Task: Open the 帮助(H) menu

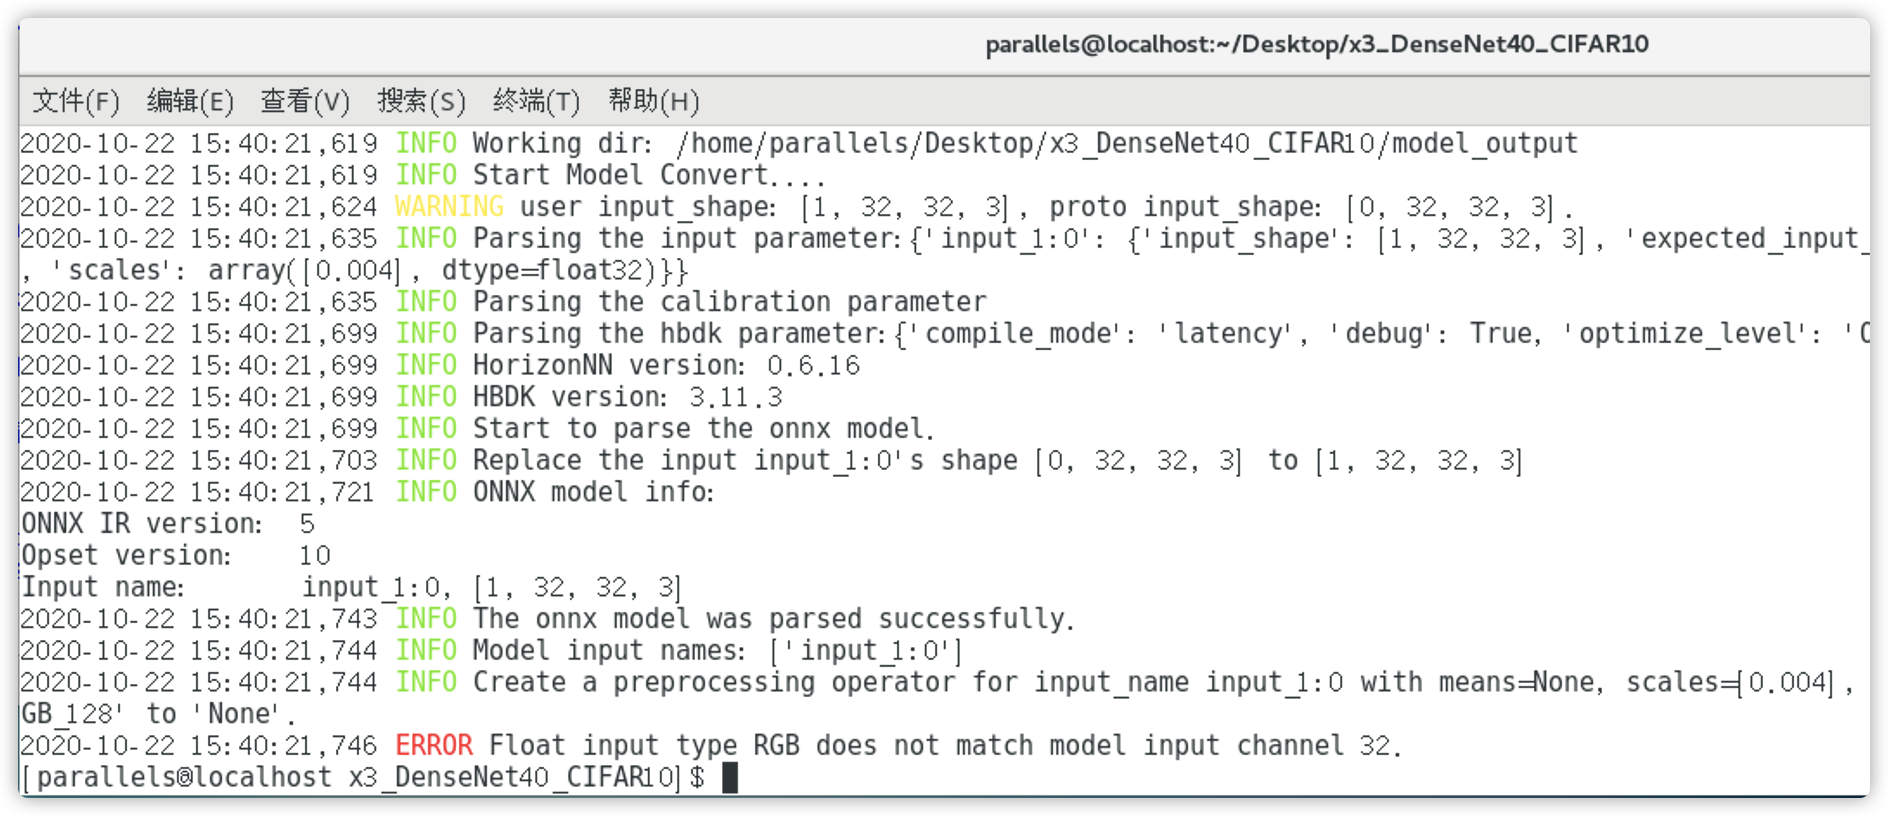Action: (653, 101)
